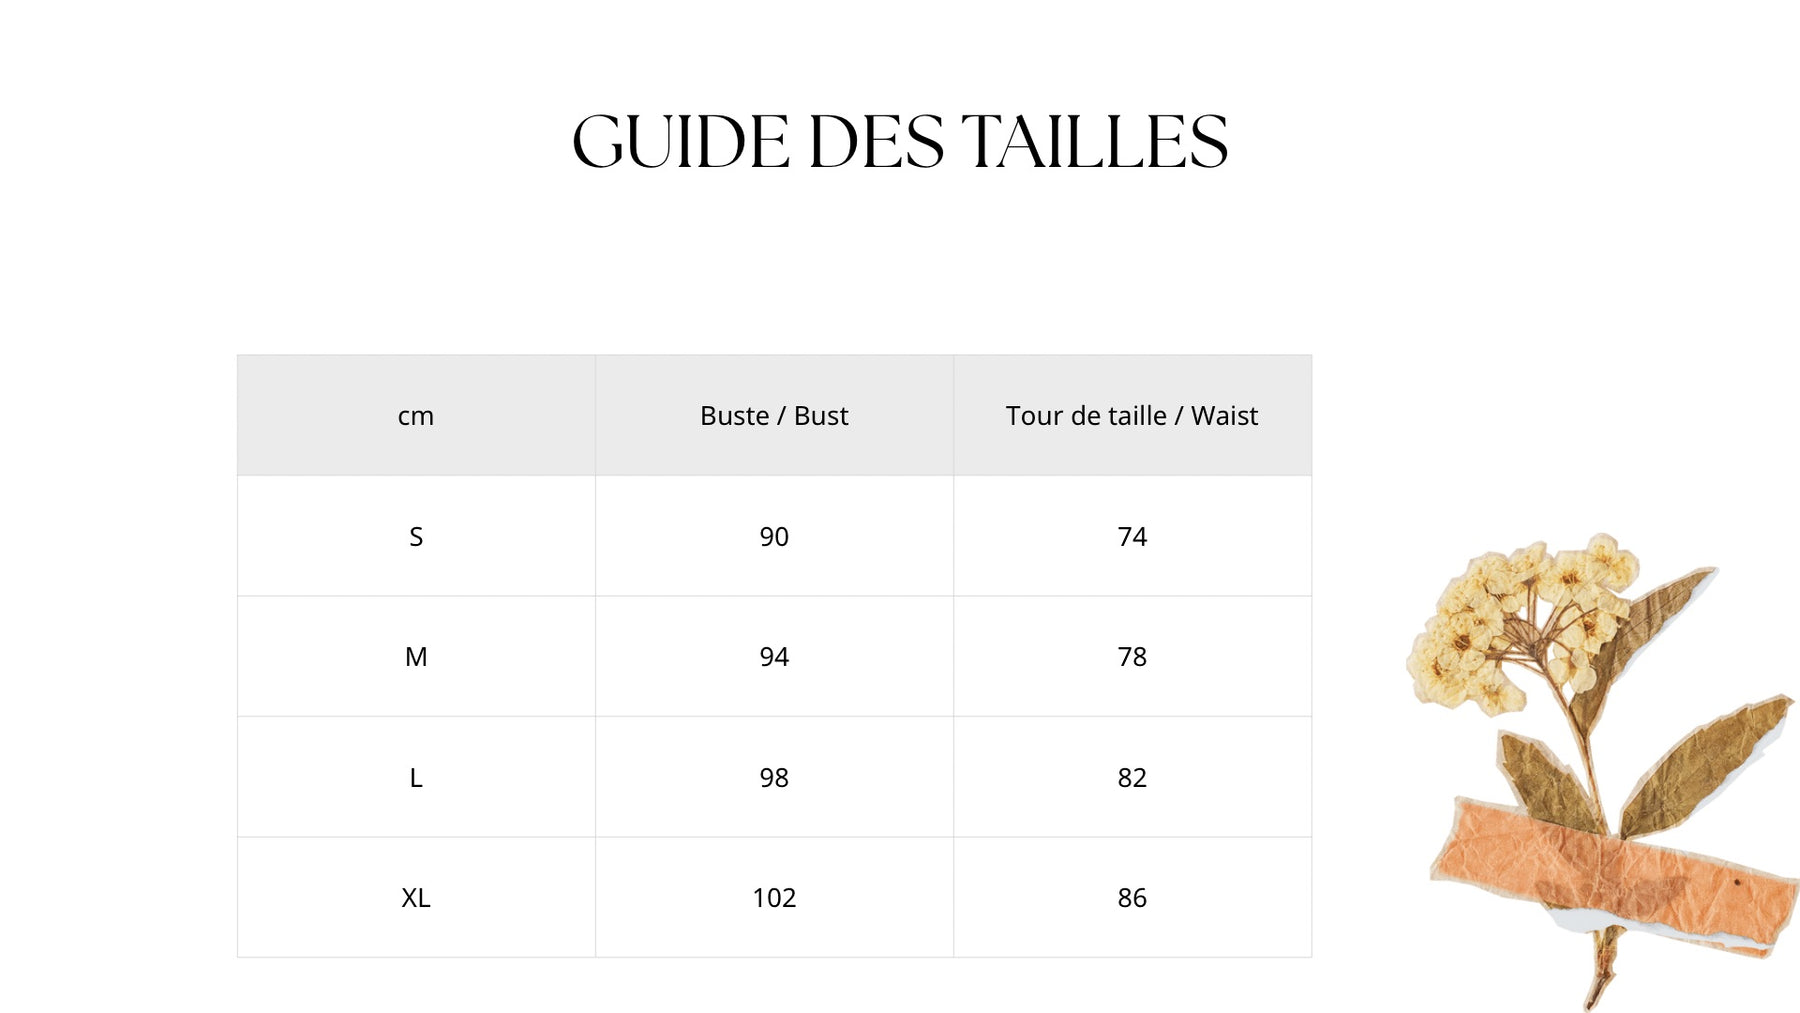
Task: Click the waist value 86
Action: pyautogui.click(x=1132, y=898)
